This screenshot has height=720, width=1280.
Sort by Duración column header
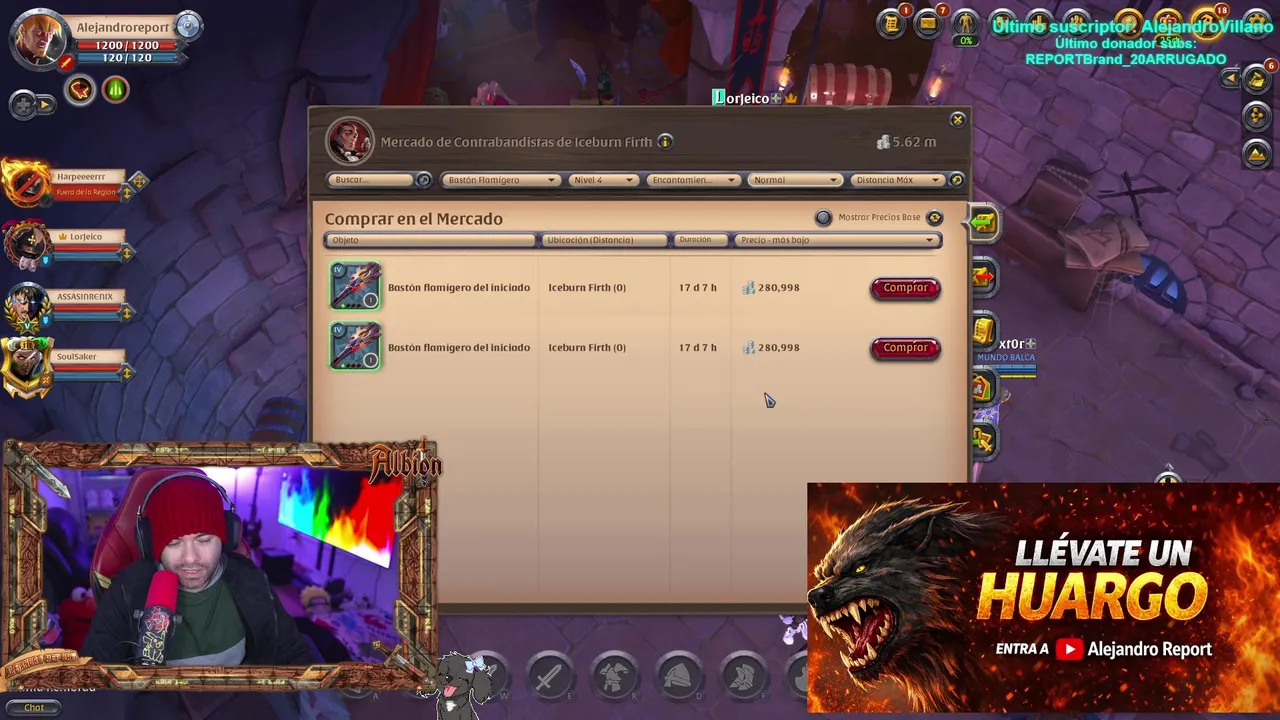pos(701,240)
